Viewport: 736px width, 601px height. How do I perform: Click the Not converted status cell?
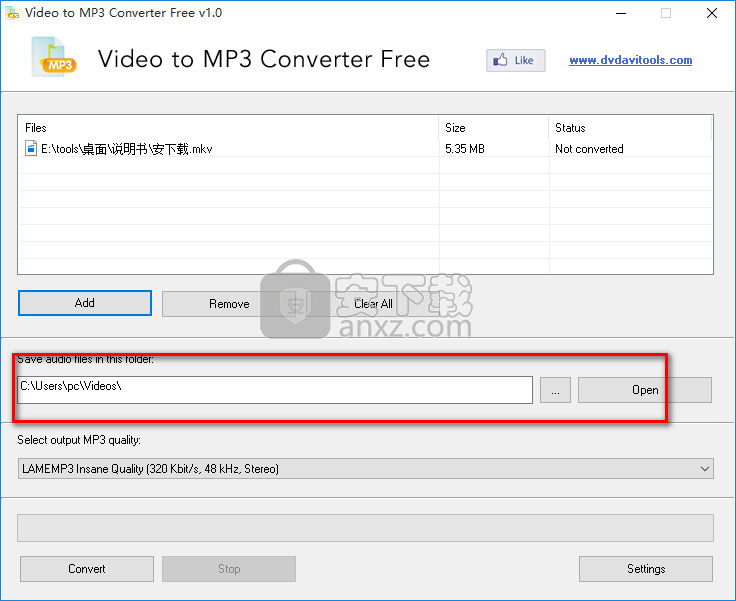(589, 149)
